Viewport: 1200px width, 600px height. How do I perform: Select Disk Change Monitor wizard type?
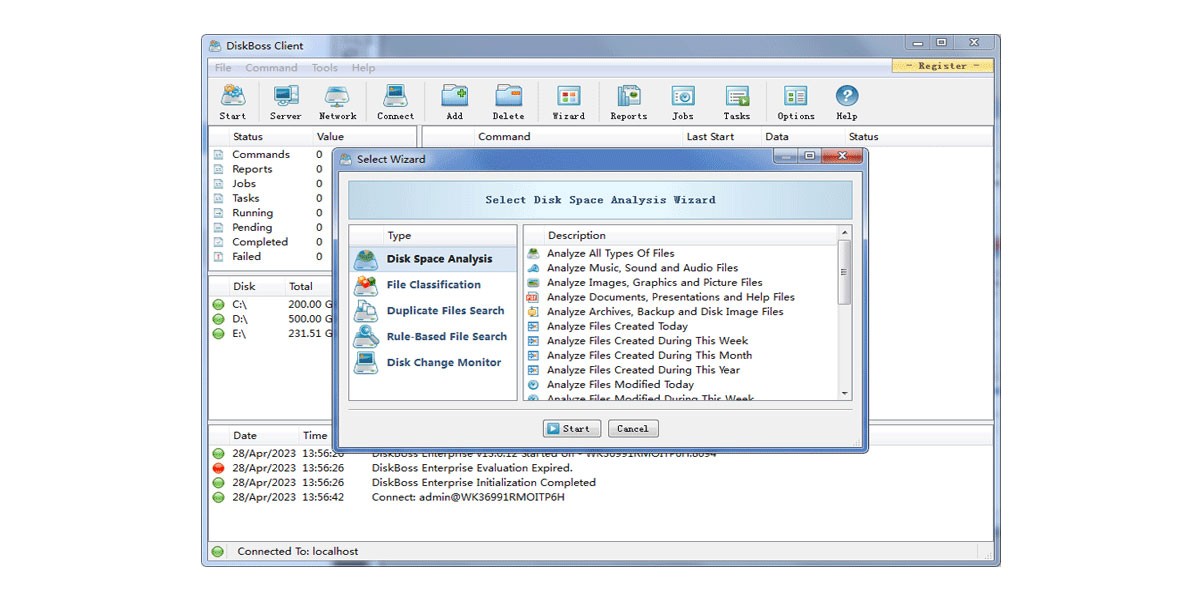(x=434, y=363)
